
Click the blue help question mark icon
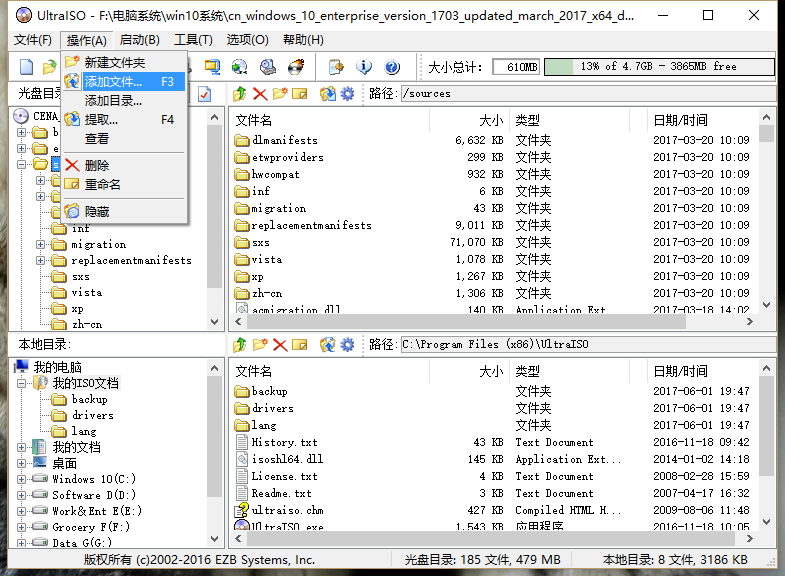[392, 67]
